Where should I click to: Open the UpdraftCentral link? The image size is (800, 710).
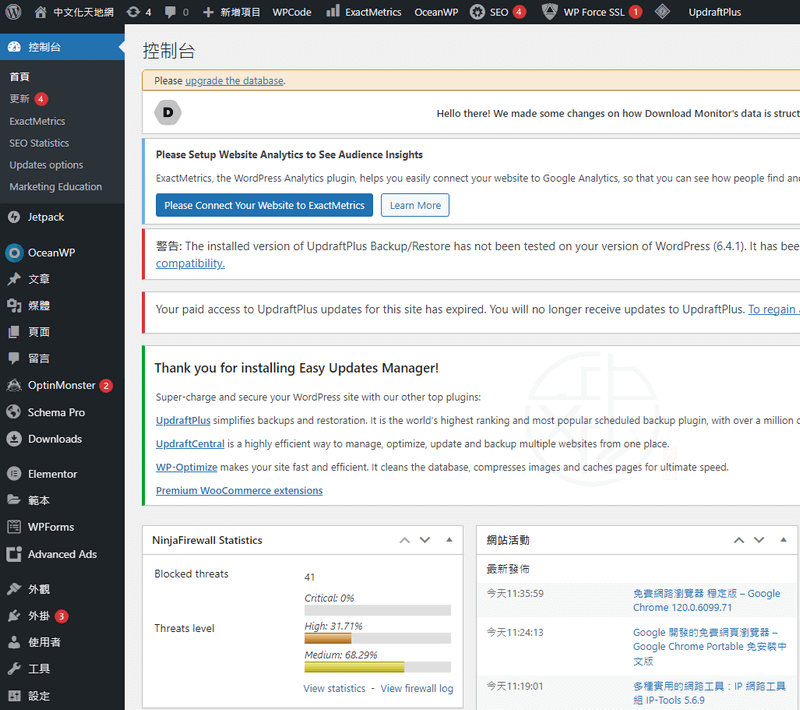point(190,444)
